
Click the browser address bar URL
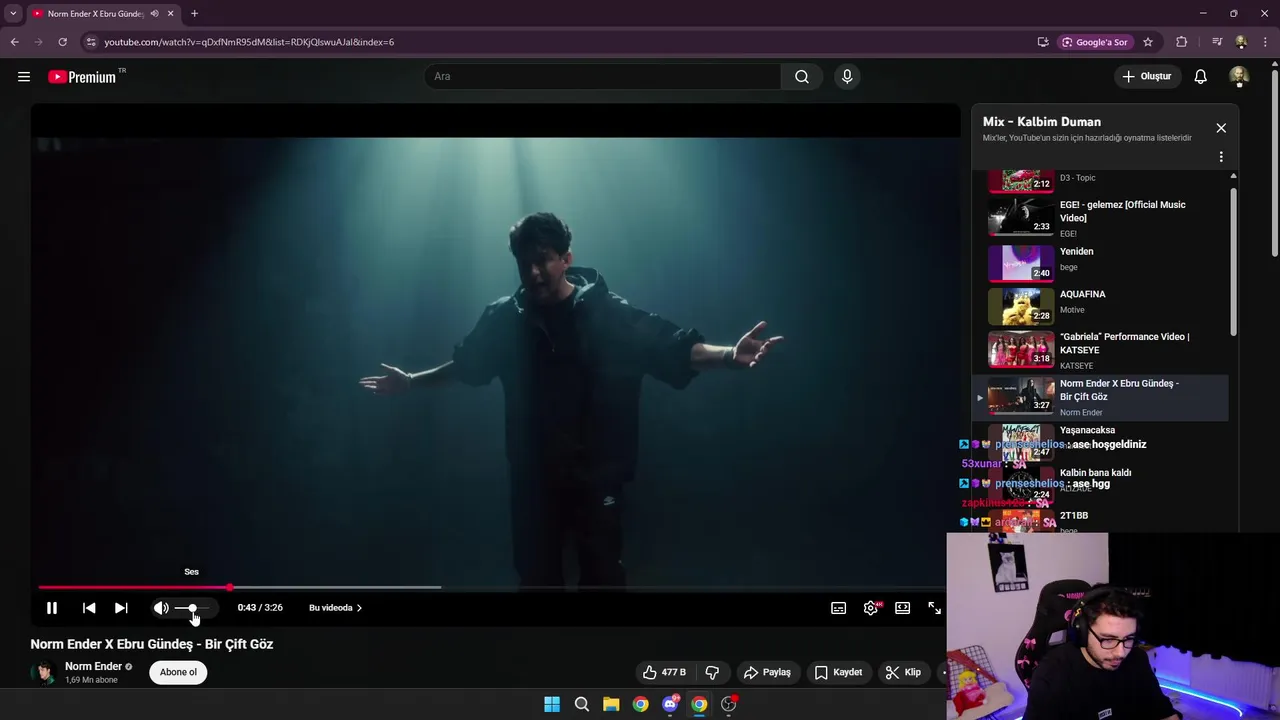[x=249, y=42]
